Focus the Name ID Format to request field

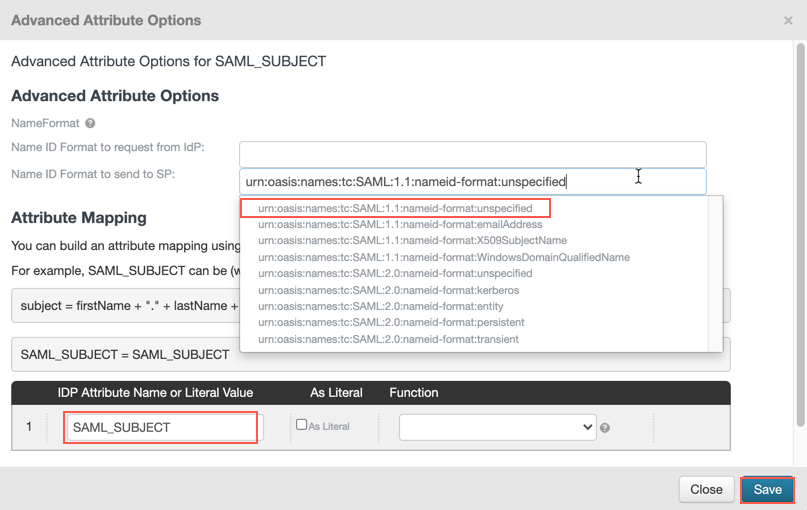point(472,154)
